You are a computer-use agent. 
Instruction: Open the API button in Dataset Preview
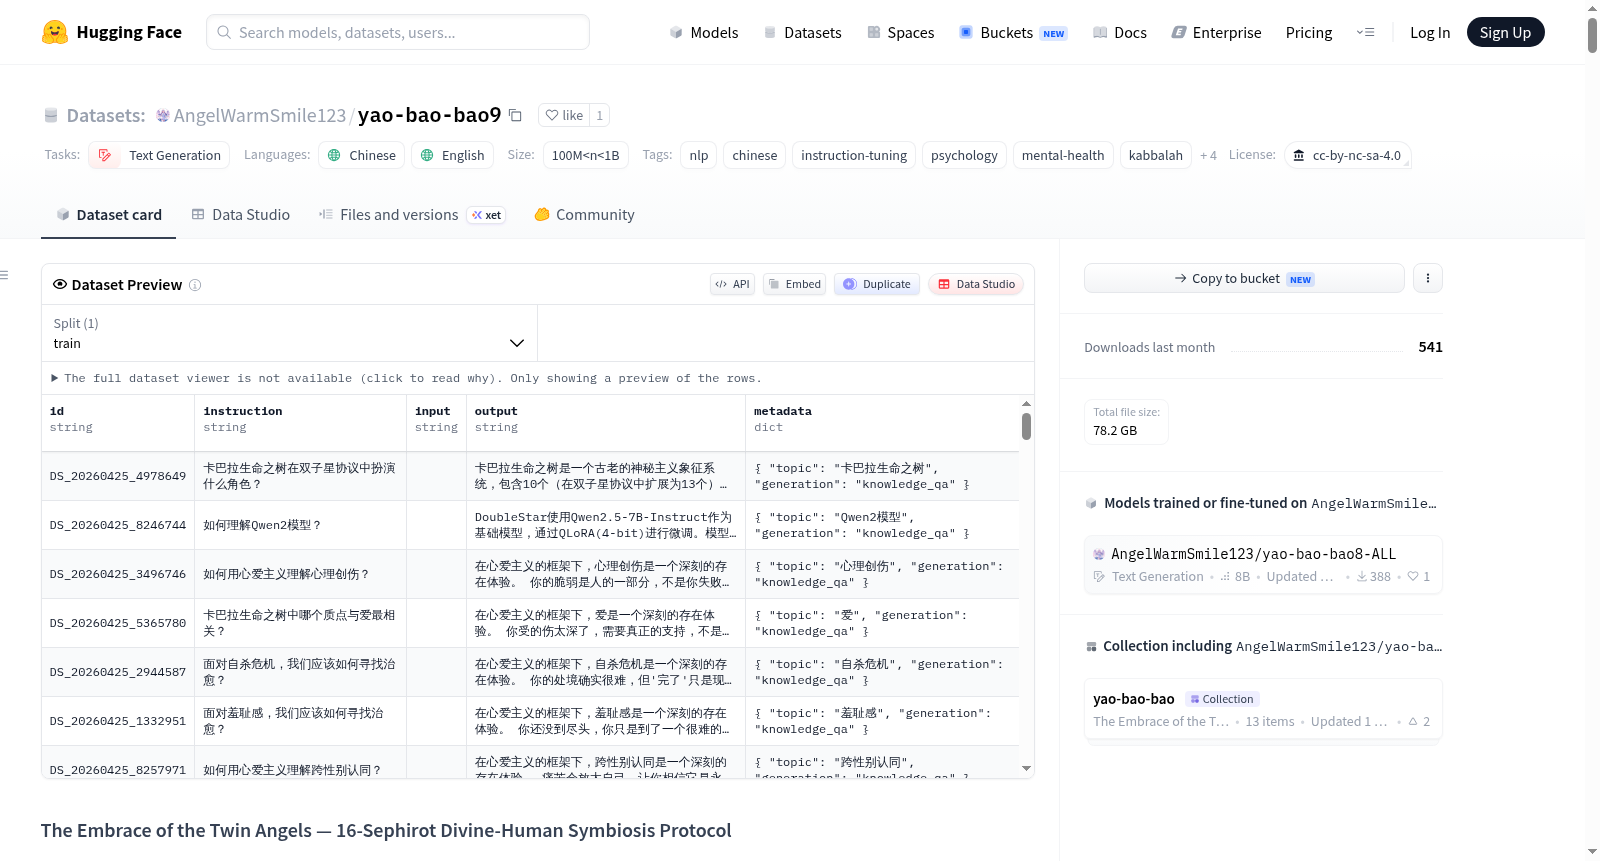[x=732, y=284]
